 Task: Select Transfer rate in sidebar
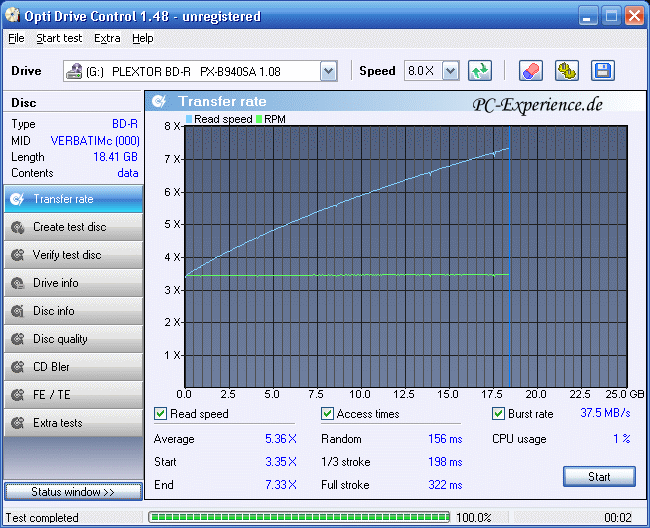(x=72, y=199)
